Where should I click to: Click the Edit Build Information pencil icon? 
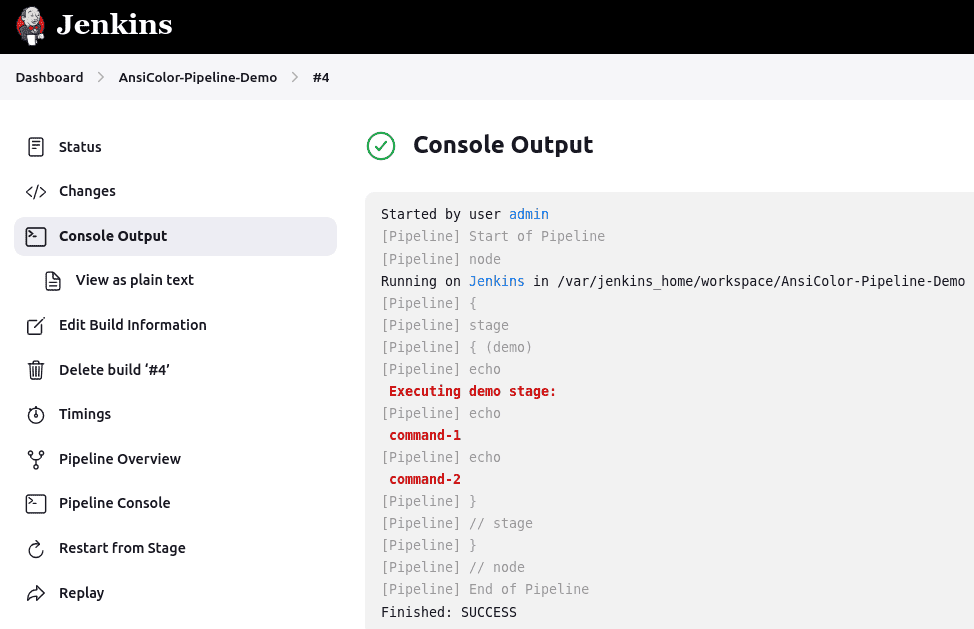coord(36,325)
